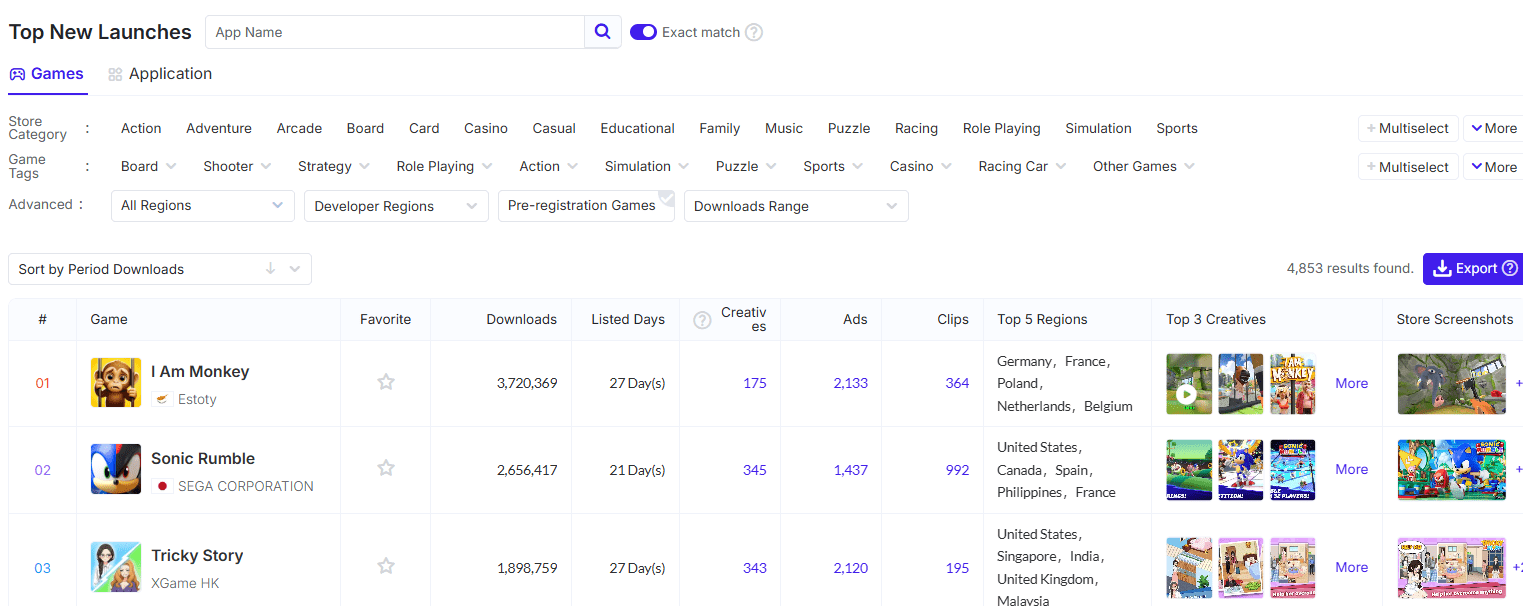Click the Export button
The width and height of the screenshot is (1523, 606).
pyautogui.click(x=1472, y=268)
